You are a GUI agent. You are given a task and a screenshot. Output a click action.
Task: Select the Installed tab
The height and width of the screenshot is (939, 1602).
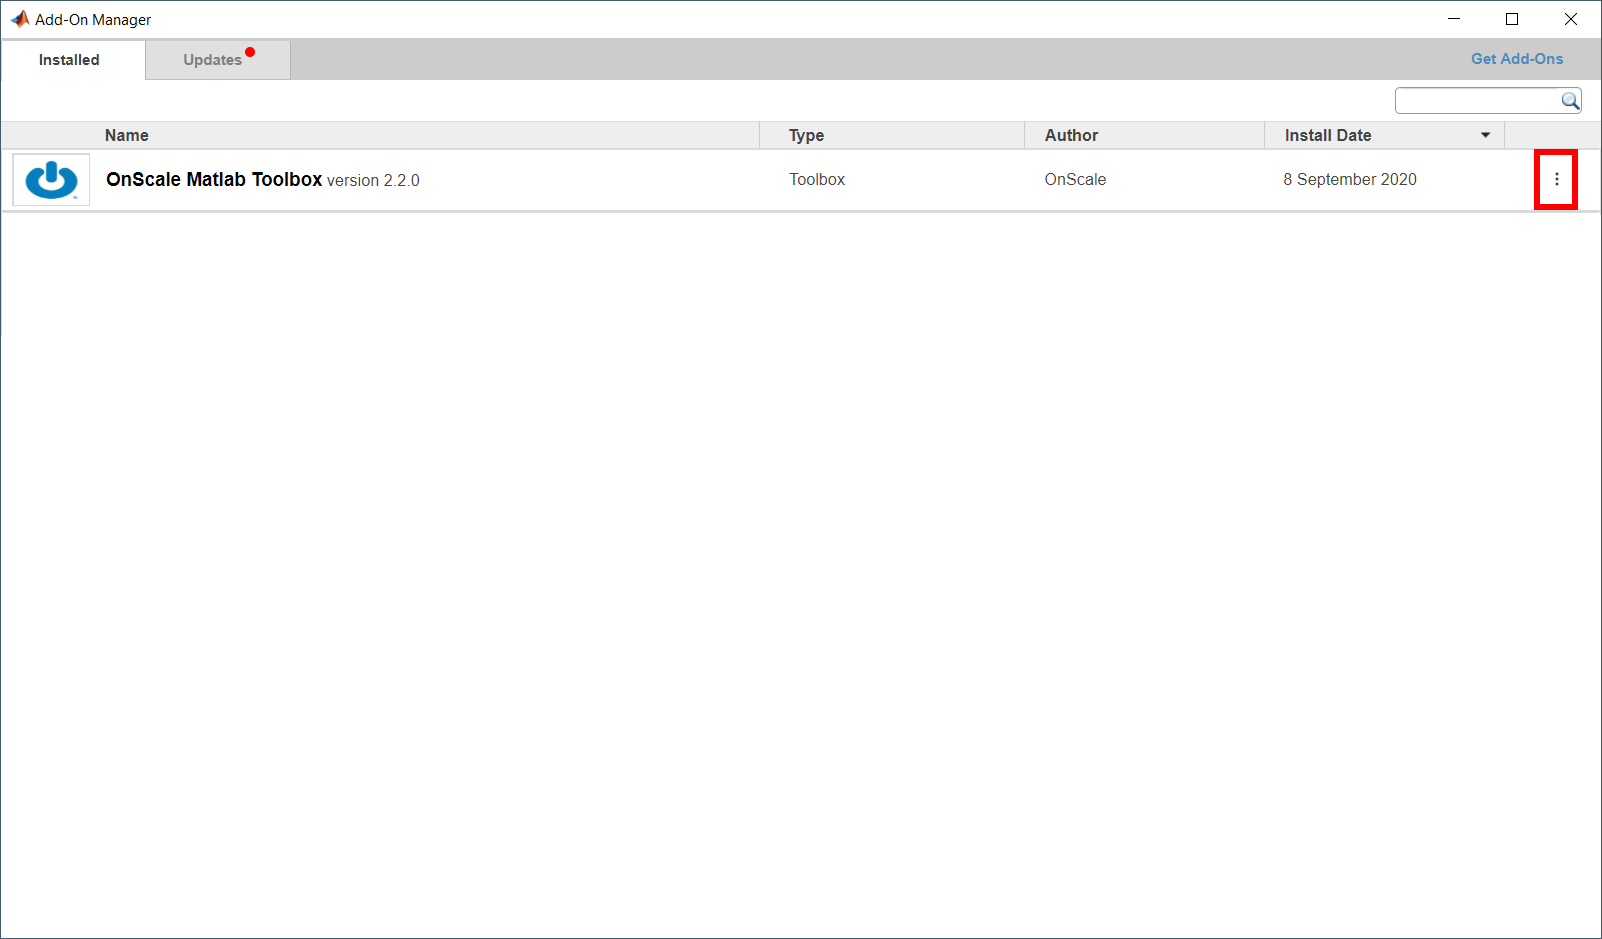(x=73, y=60)
